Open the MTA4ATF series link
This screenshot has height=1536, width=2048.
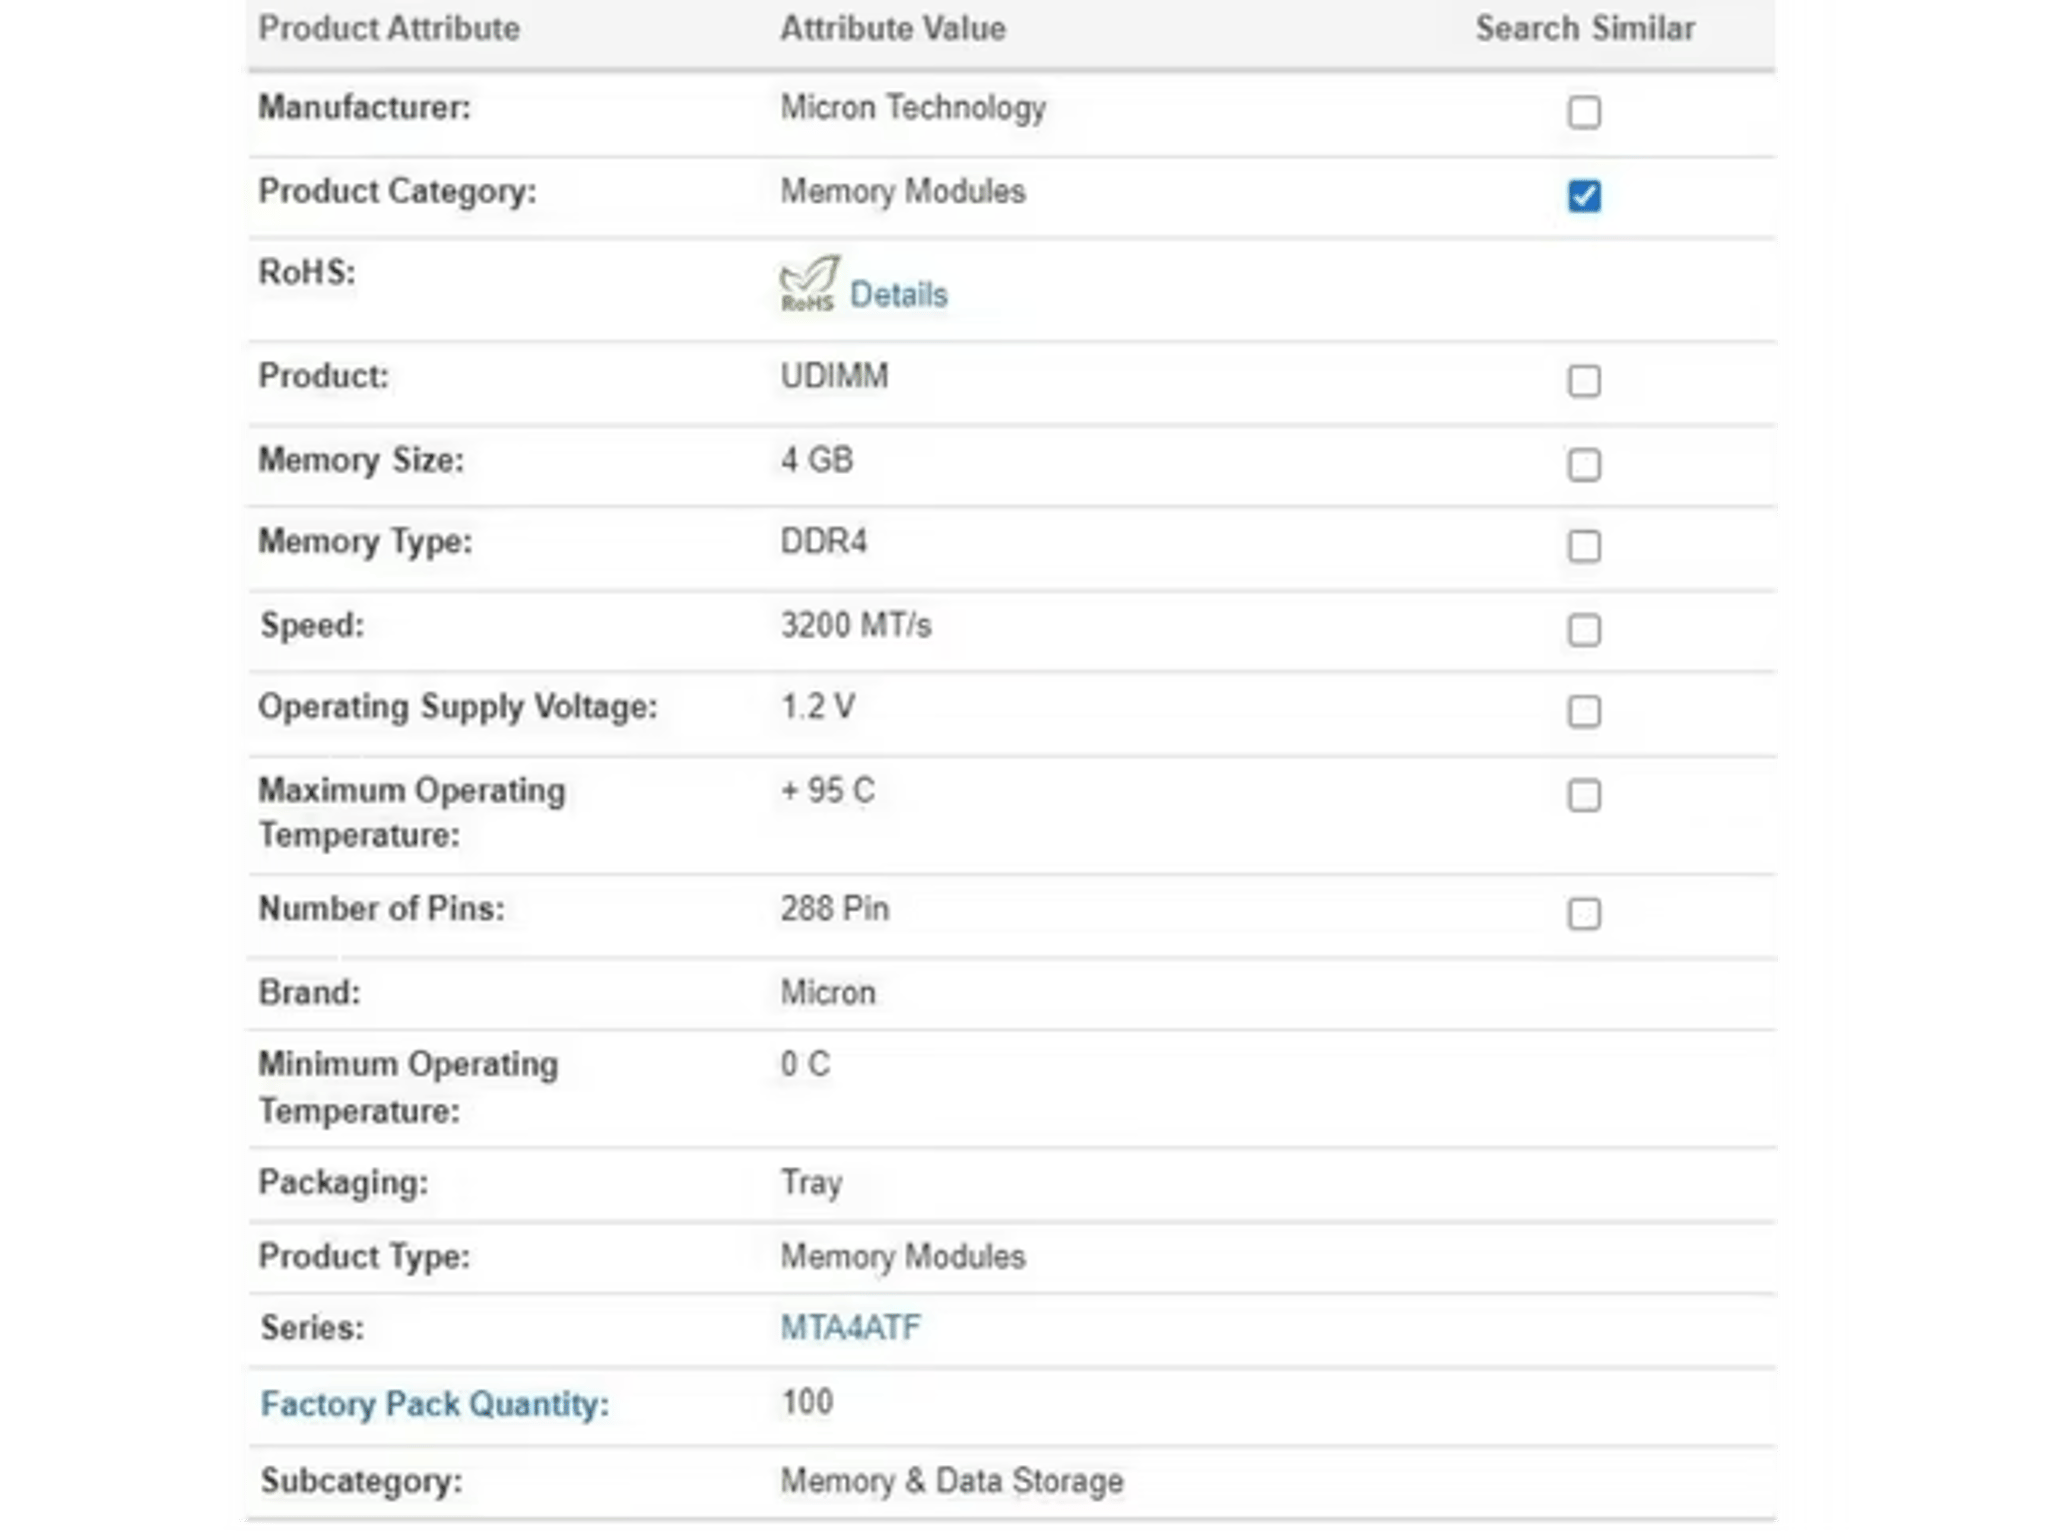tap(850, 1328)
